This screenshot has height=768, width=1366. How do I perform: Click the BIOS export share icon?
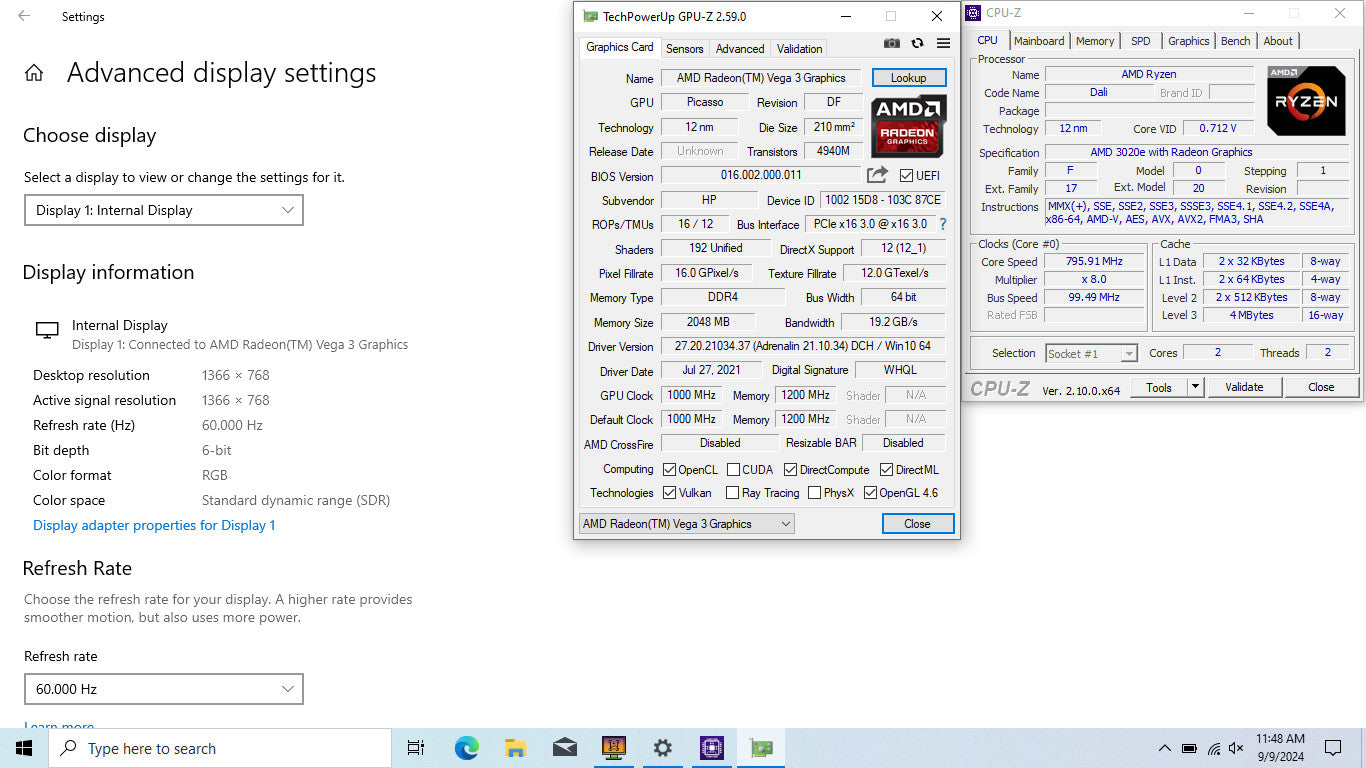tap(877, 175)
